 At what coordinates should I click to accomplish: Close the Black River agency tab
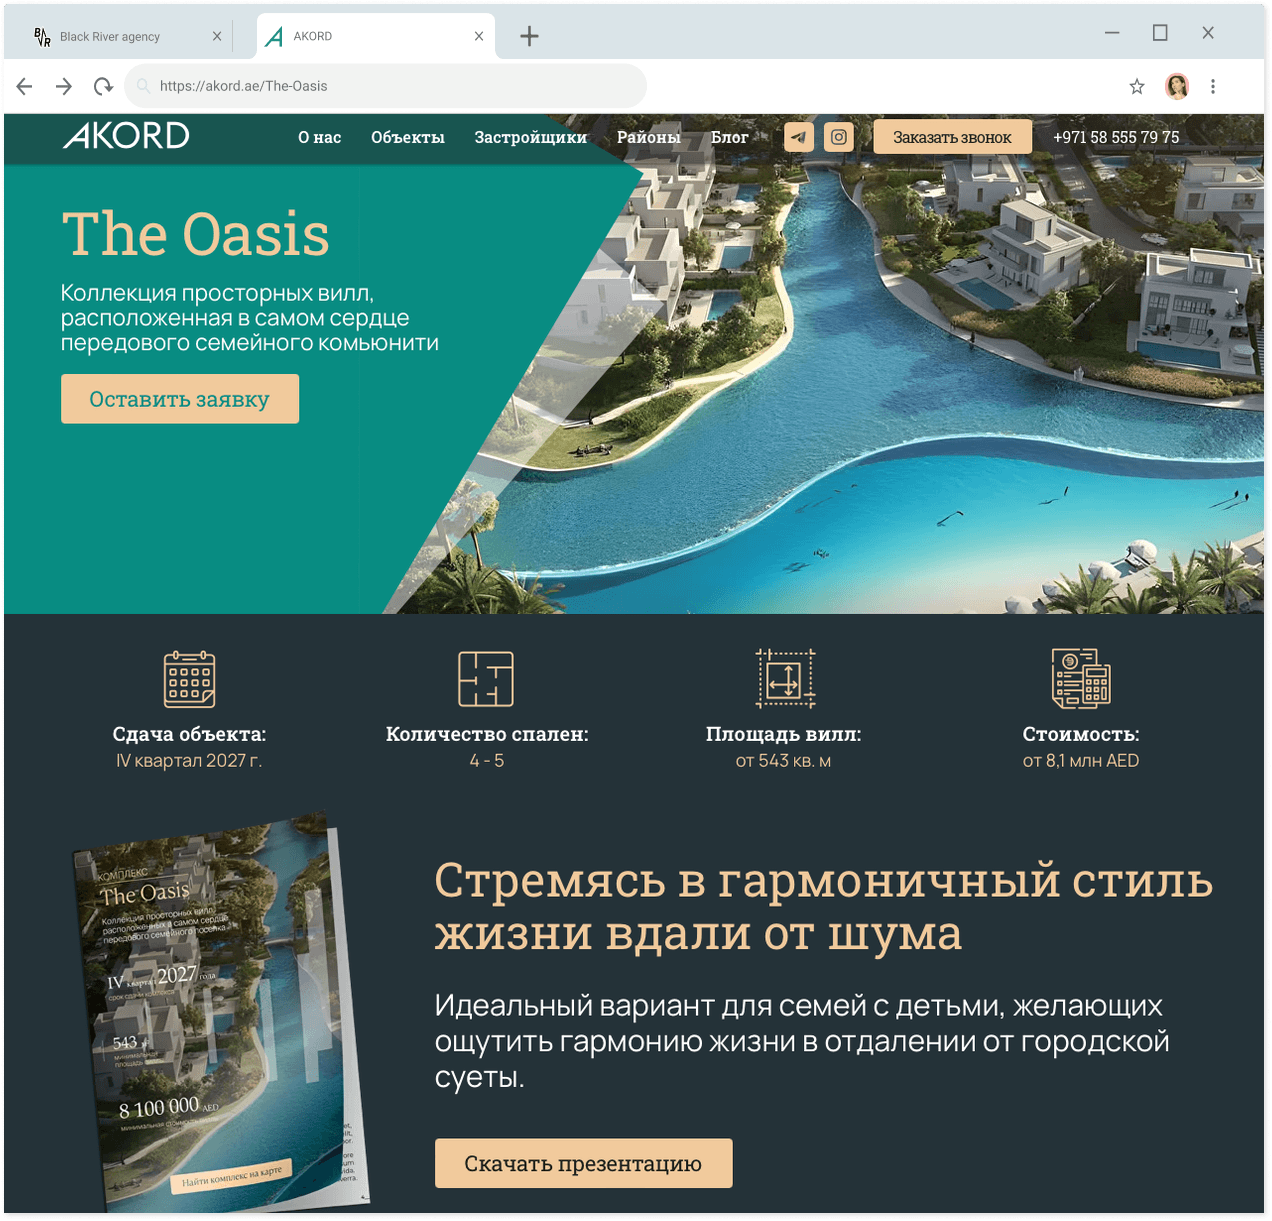click(217, 36)
